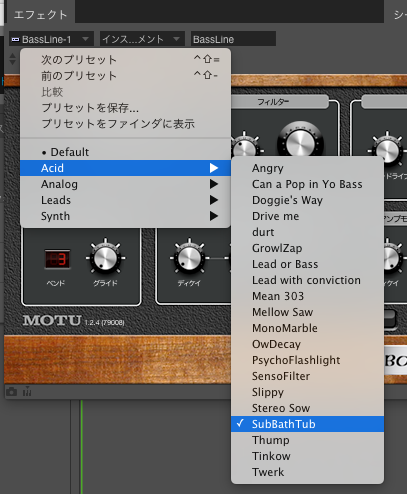Expand the Analog preset category

click(x=125, y=184)
